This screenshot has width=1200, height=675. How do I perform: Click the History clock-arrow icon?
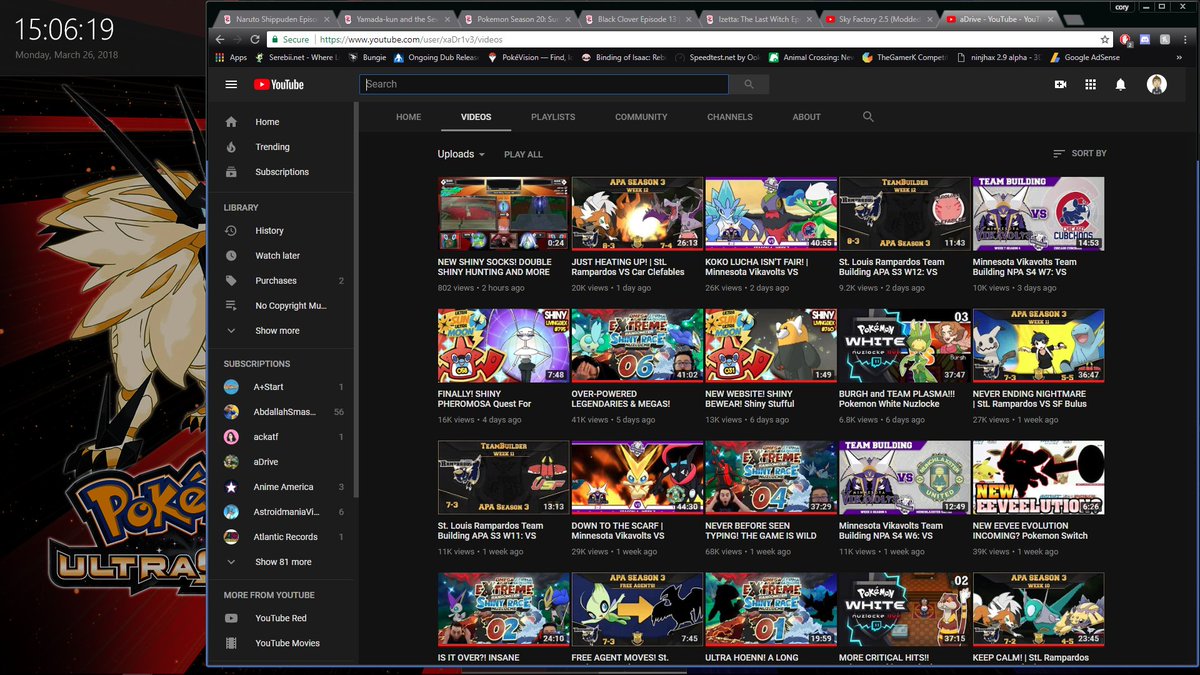pos(232,231)
